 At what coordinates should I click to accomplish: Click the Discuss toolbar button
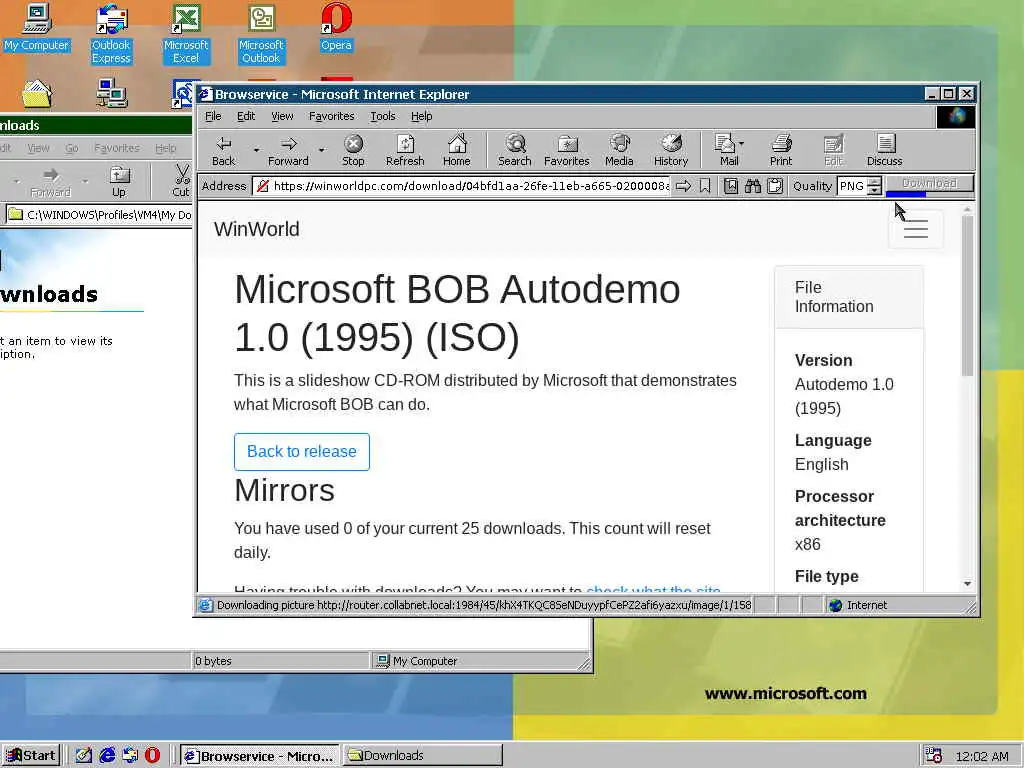coord(885,151)
